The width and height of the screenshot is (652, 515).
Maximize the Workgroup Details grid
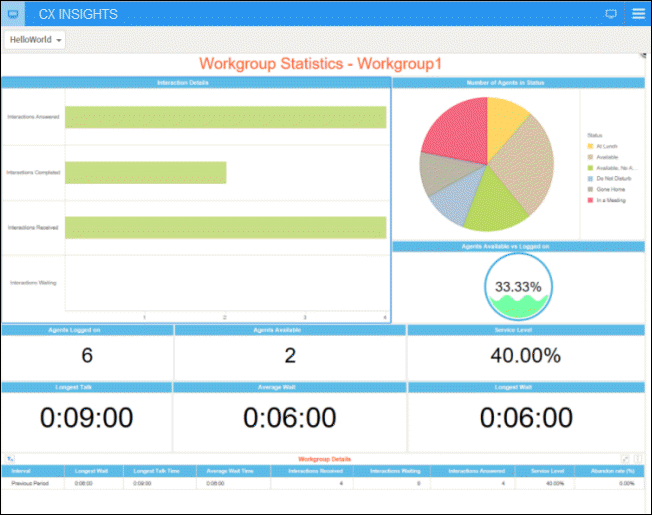[x=626, y=458]
